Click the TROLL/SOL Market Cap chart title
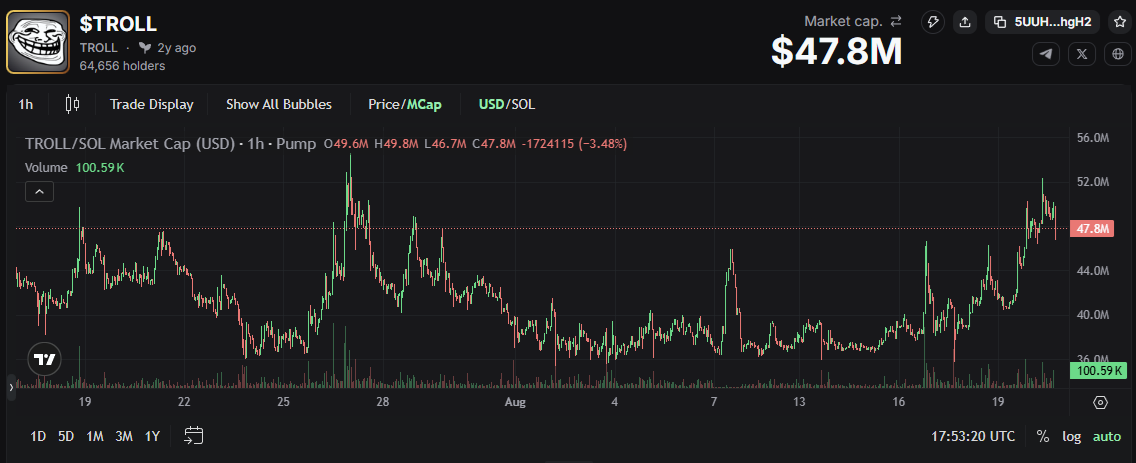The image size is (1136, 463). coord(170,143)
